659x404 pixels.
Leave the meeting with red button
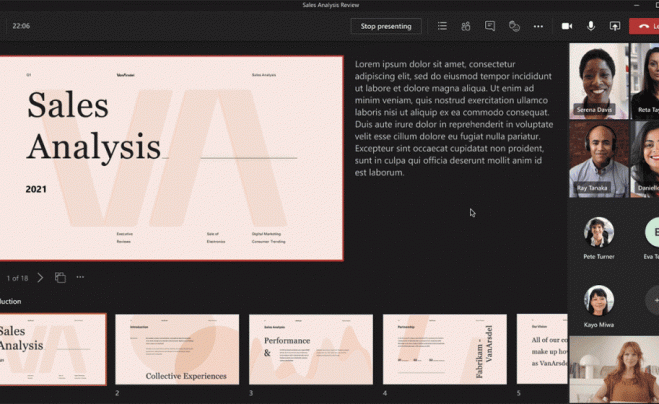(x=645, y=26)
